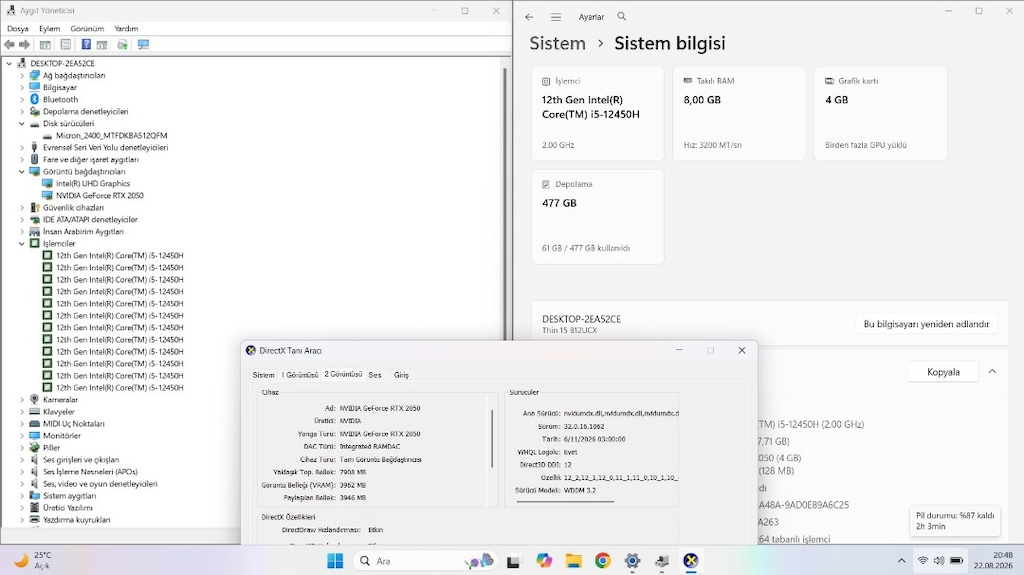Show hidden icons via system tray chevron
Image resolution: width=1024 pixels, height=575 pixels.
pyautogui.click(x=901, y=561)
